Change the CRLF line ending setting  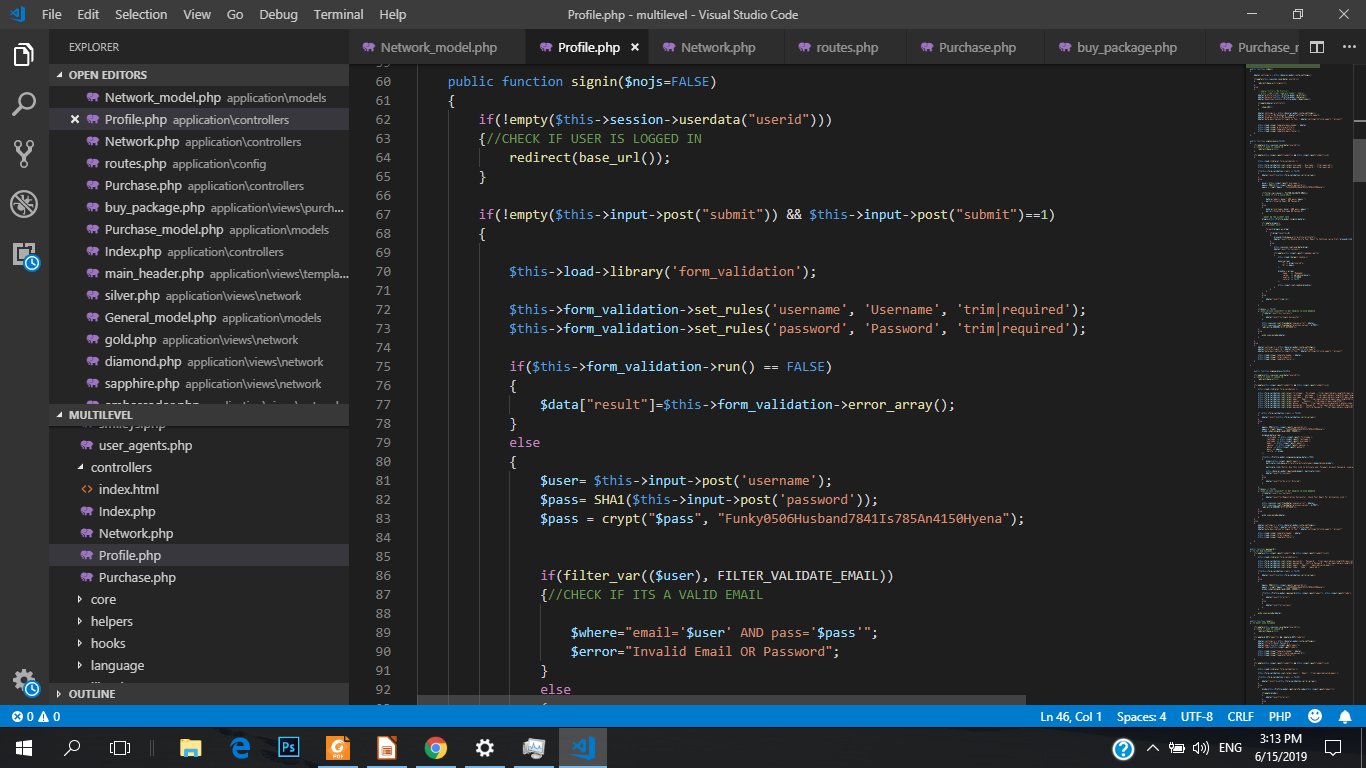click(1240, 716)
